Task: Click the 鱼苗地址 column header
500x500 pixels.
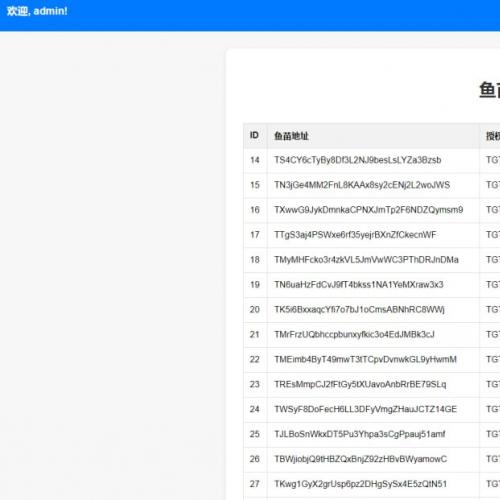Action: 291,136
